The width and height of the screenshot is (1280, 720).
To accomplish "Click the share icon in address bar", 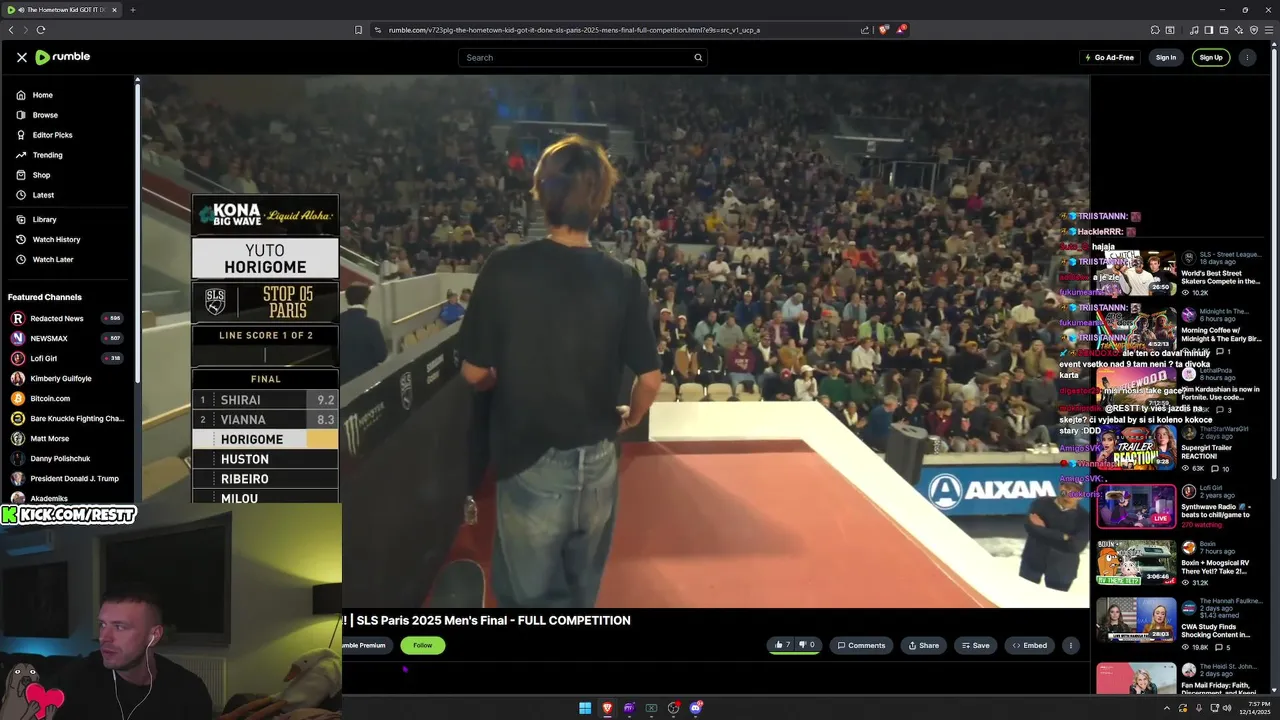I will [x=865, y=30].
